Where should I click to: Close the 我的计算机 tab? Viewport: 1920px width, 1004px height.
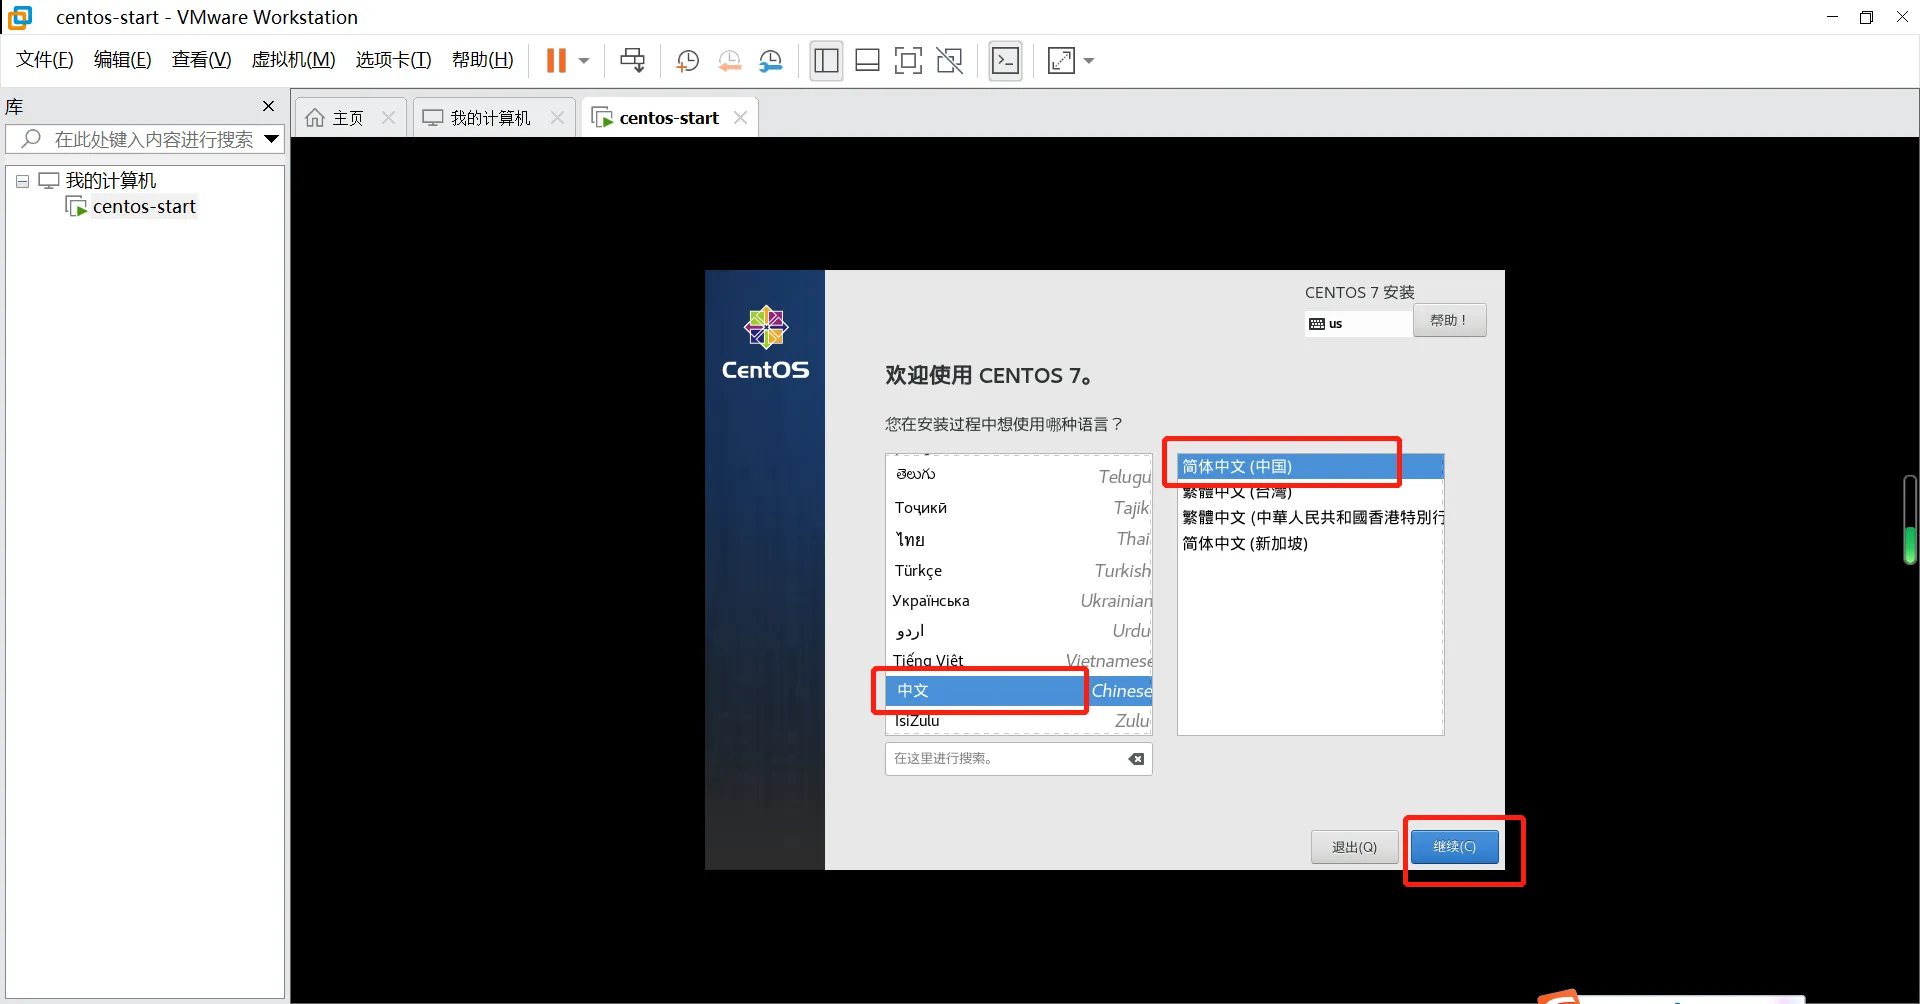tap(557, 118)
